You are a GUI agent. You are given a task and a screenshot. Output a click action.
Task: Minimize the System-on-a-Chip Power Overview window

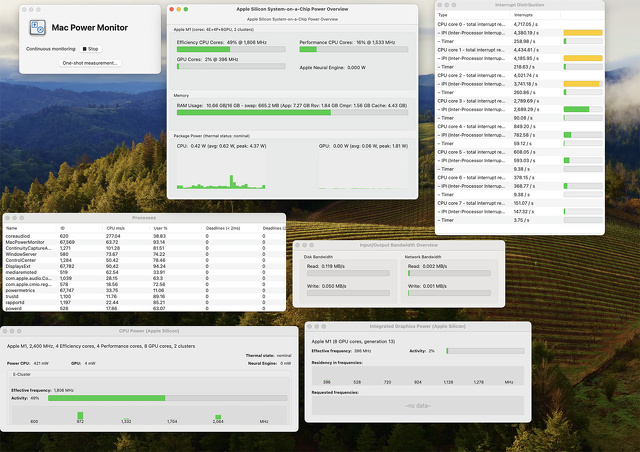click(179, 9)
